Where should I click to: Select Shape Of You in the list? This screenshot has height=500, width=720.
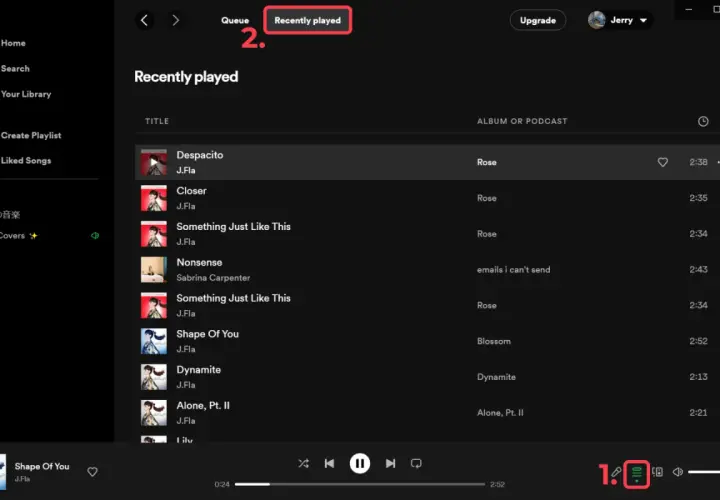[x=208, y=334]
